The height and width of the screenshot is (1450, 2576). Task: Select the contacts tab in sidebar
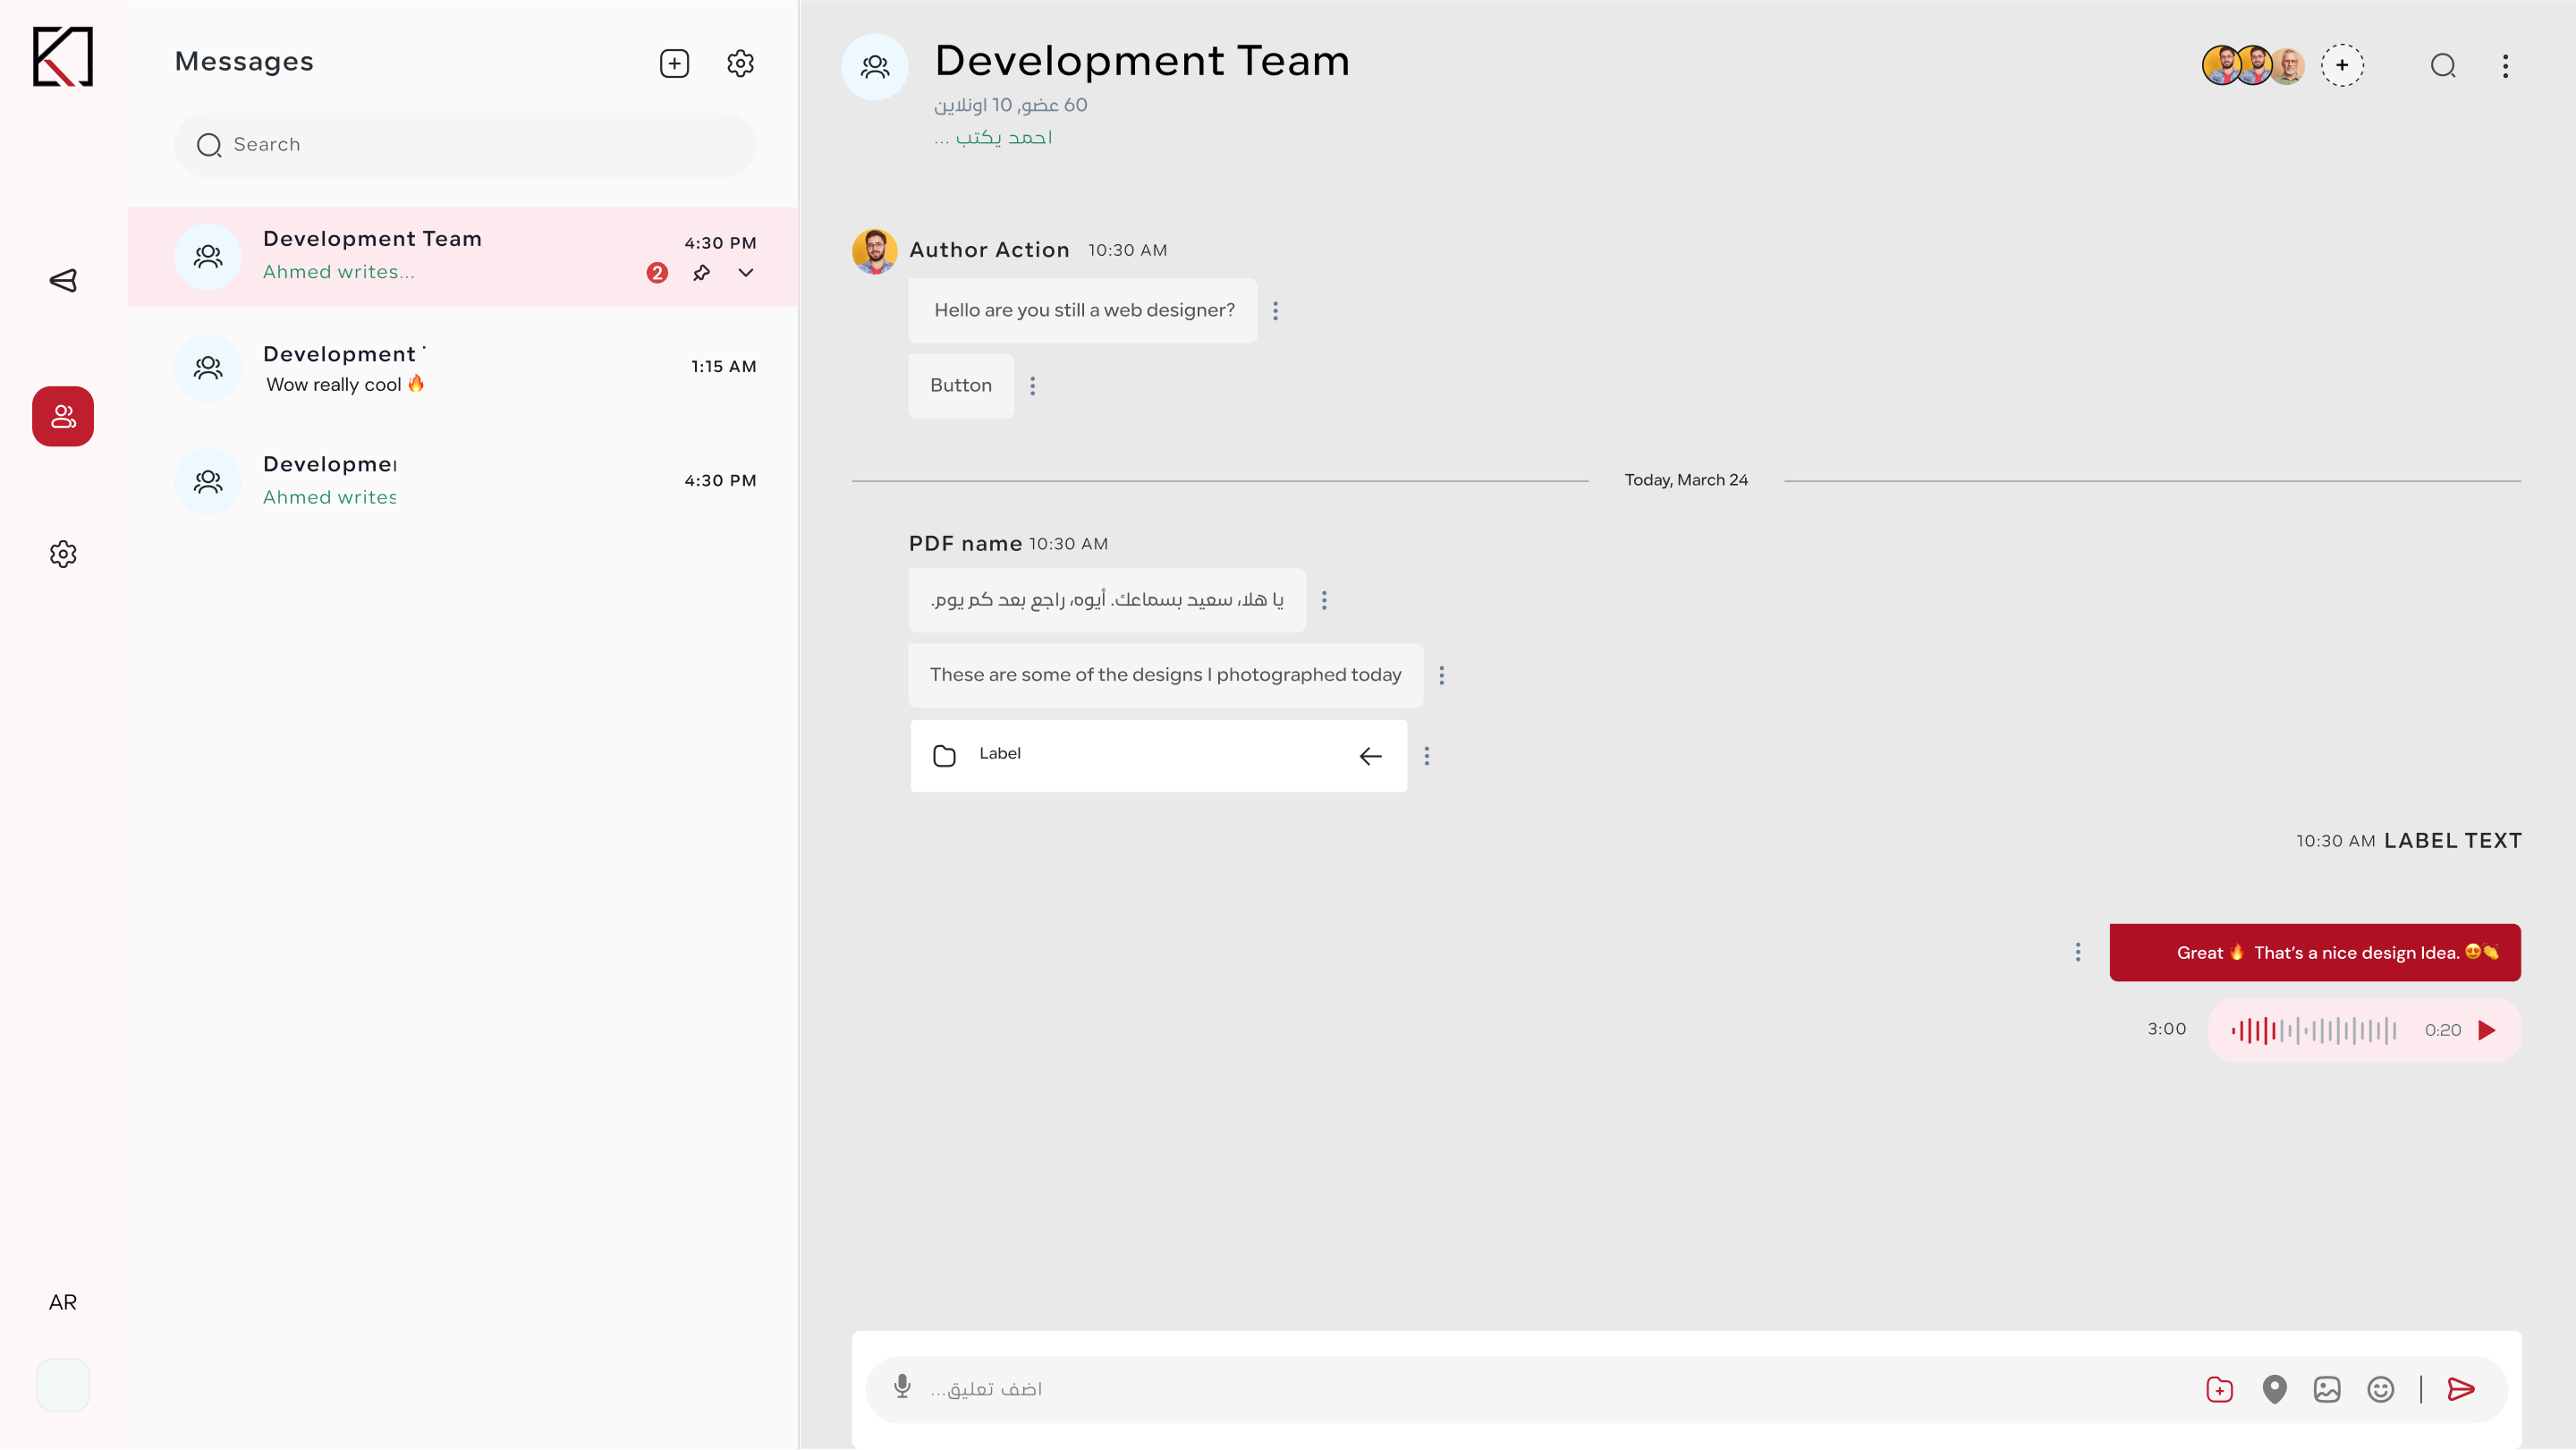[x=63, y=416]
